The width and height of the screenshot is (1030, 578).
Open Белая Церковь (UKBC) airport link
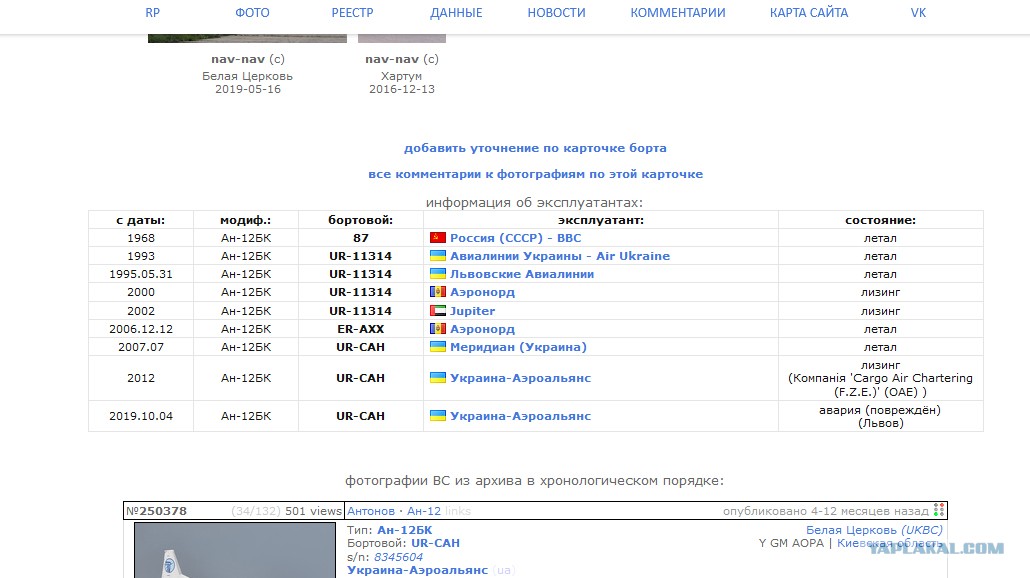(x=874, y=530)
